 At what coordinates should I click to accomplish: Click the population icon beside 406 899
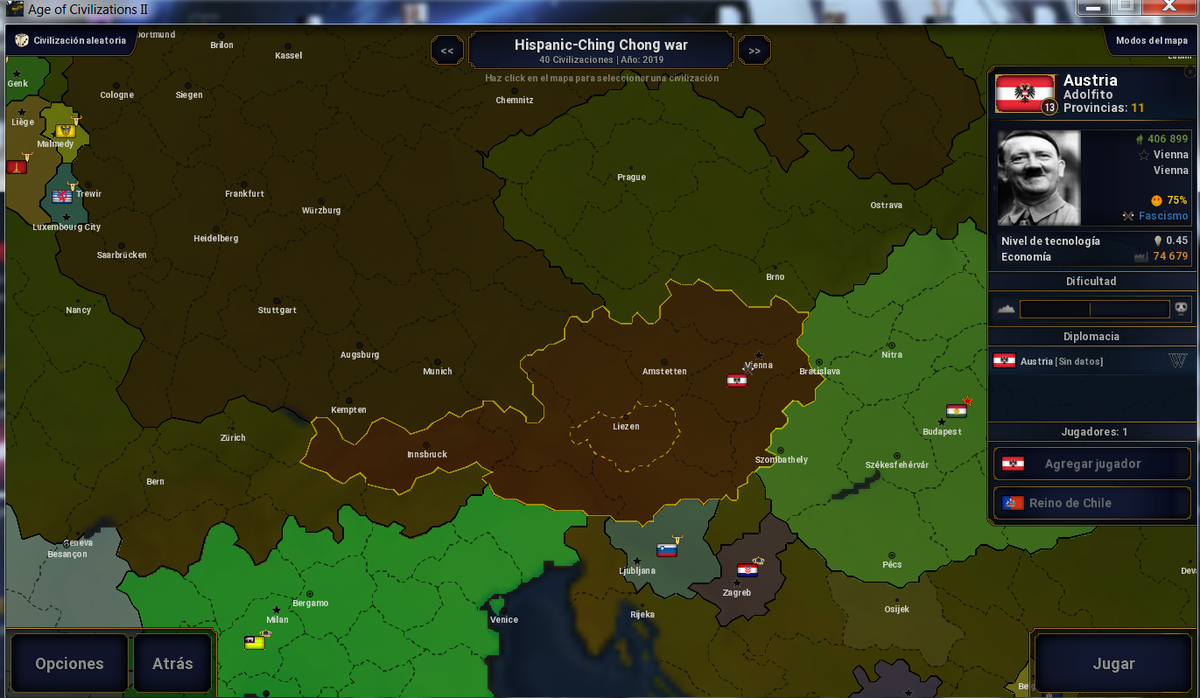click(x=1140, y=139)
